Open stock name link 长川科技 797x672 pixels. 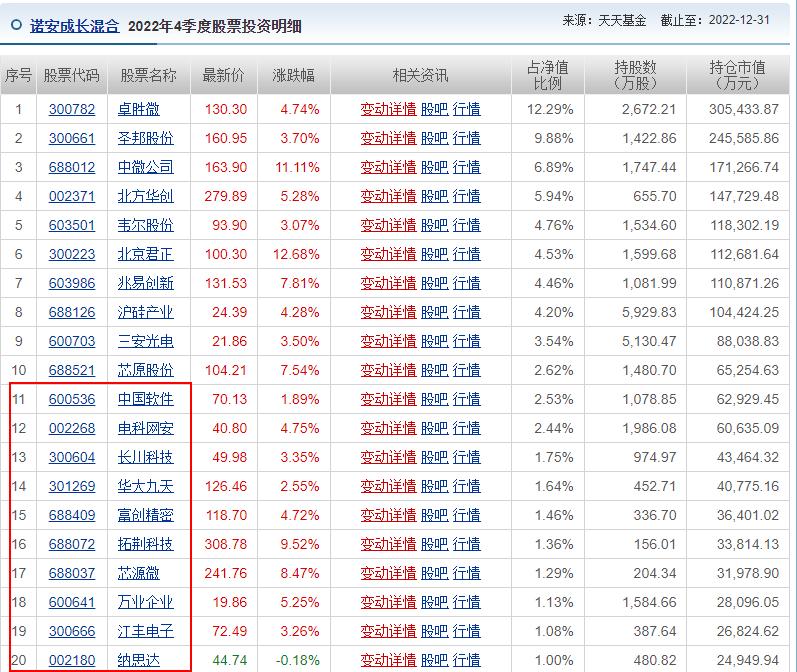tap(145, 457)
